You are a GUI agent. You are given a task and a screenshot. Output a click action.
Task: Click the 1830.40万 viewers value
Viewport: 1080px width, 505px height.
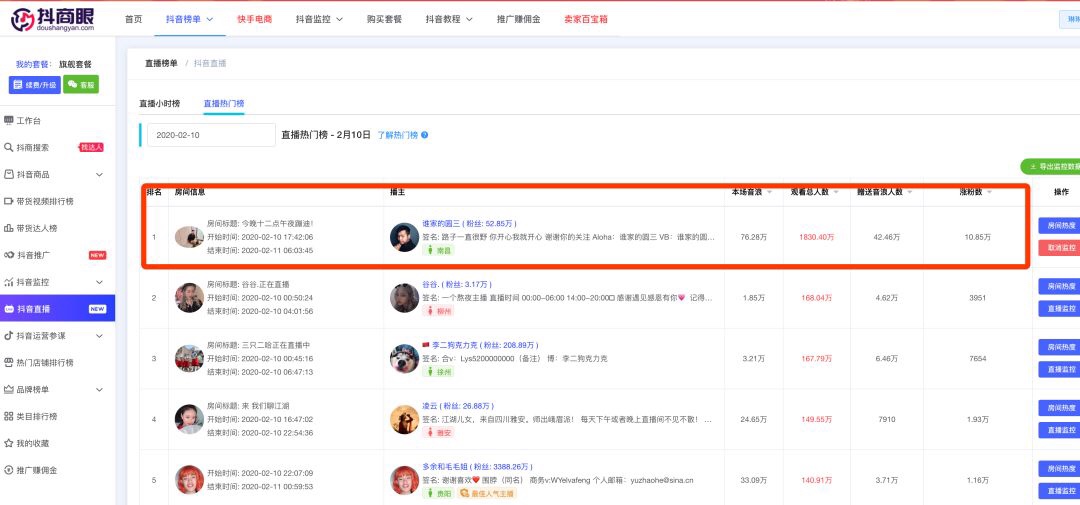816,237
